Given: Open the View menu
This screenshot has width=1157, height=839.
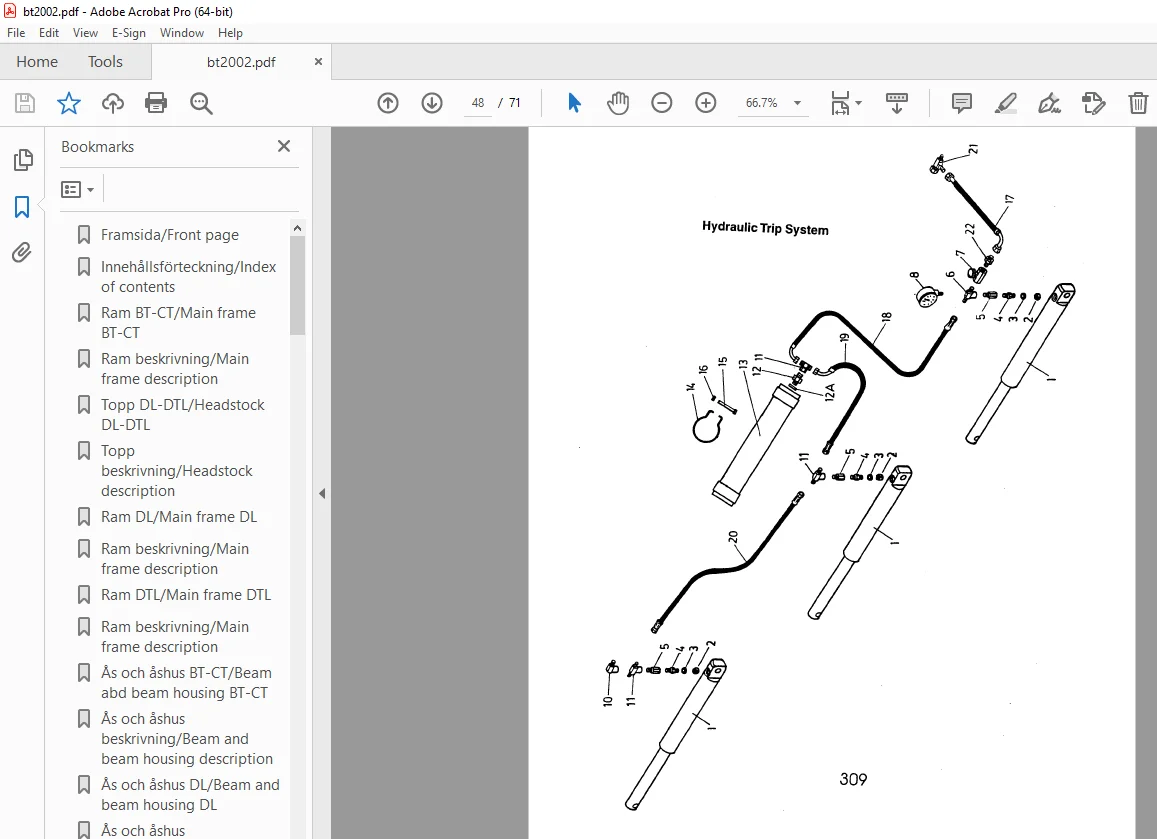Looking at the screenshot, I should click(x=85, y=33).
